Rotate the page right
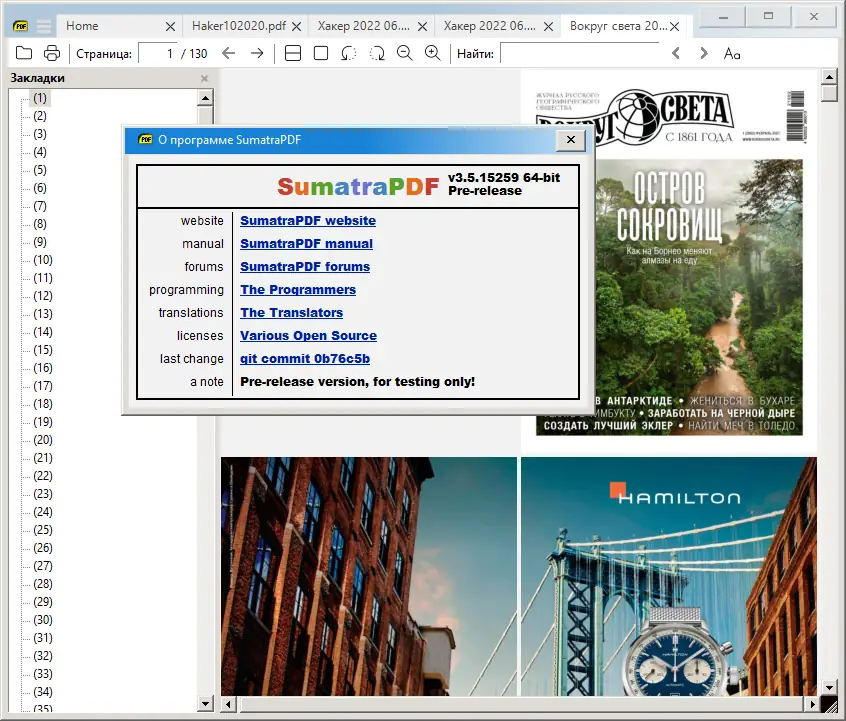Image resolution: width=846 pixels, height=721 pixels. [377, 53]
